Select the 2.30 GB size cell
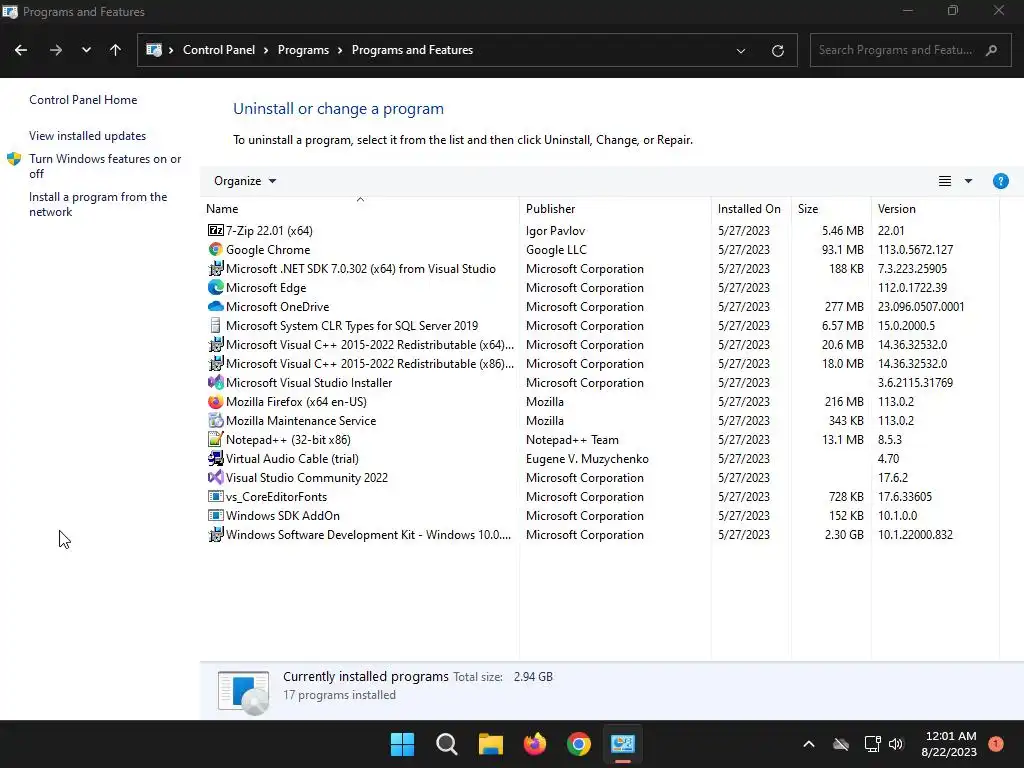Viewport: 1024px width, 768px height. point(844,534)
